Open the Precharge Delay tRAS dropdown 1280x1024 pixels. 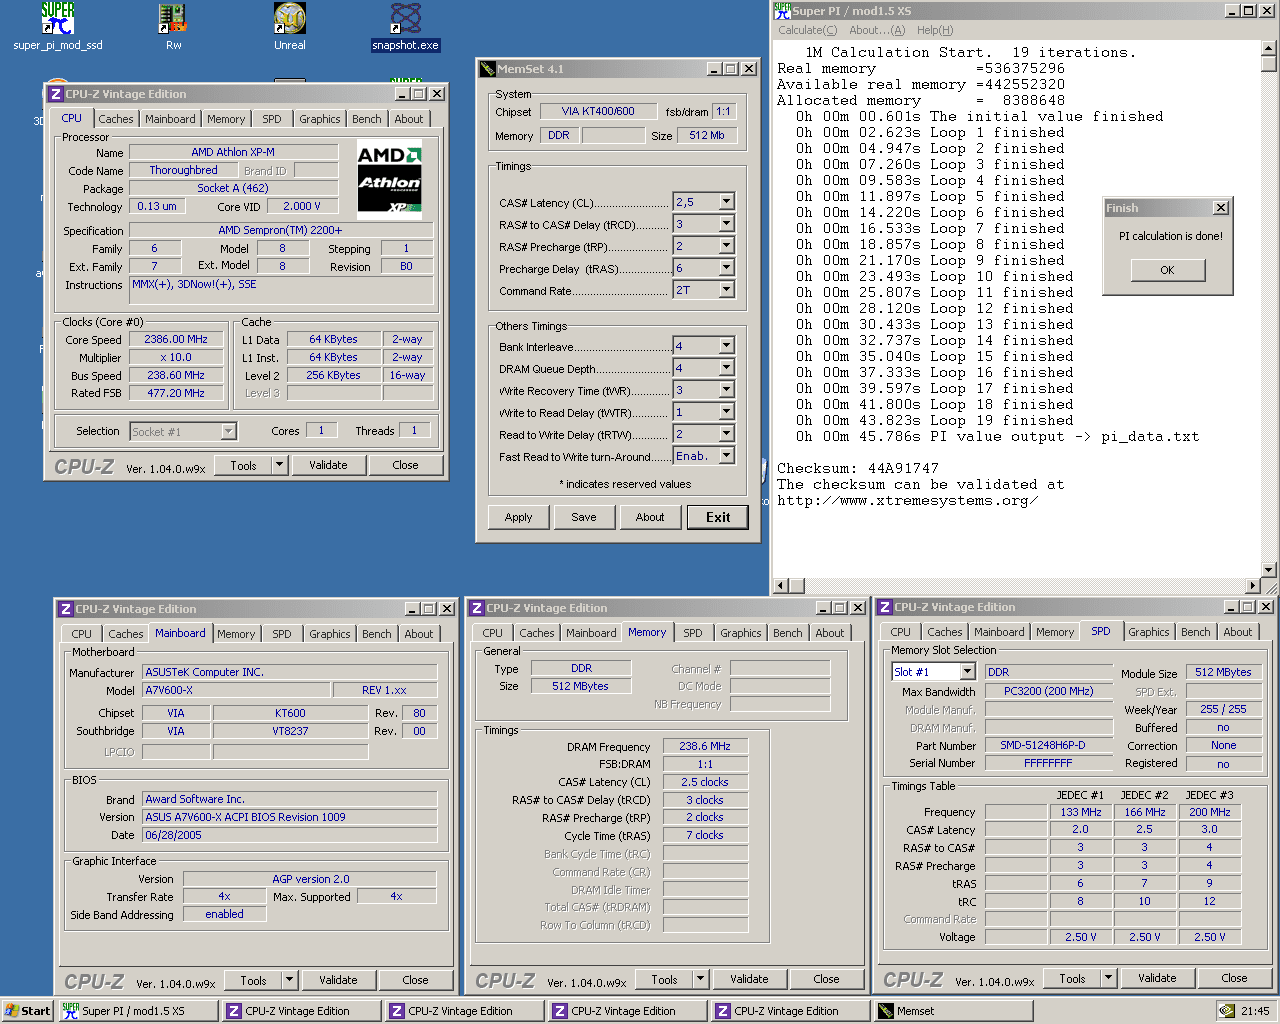pos(727,268)
